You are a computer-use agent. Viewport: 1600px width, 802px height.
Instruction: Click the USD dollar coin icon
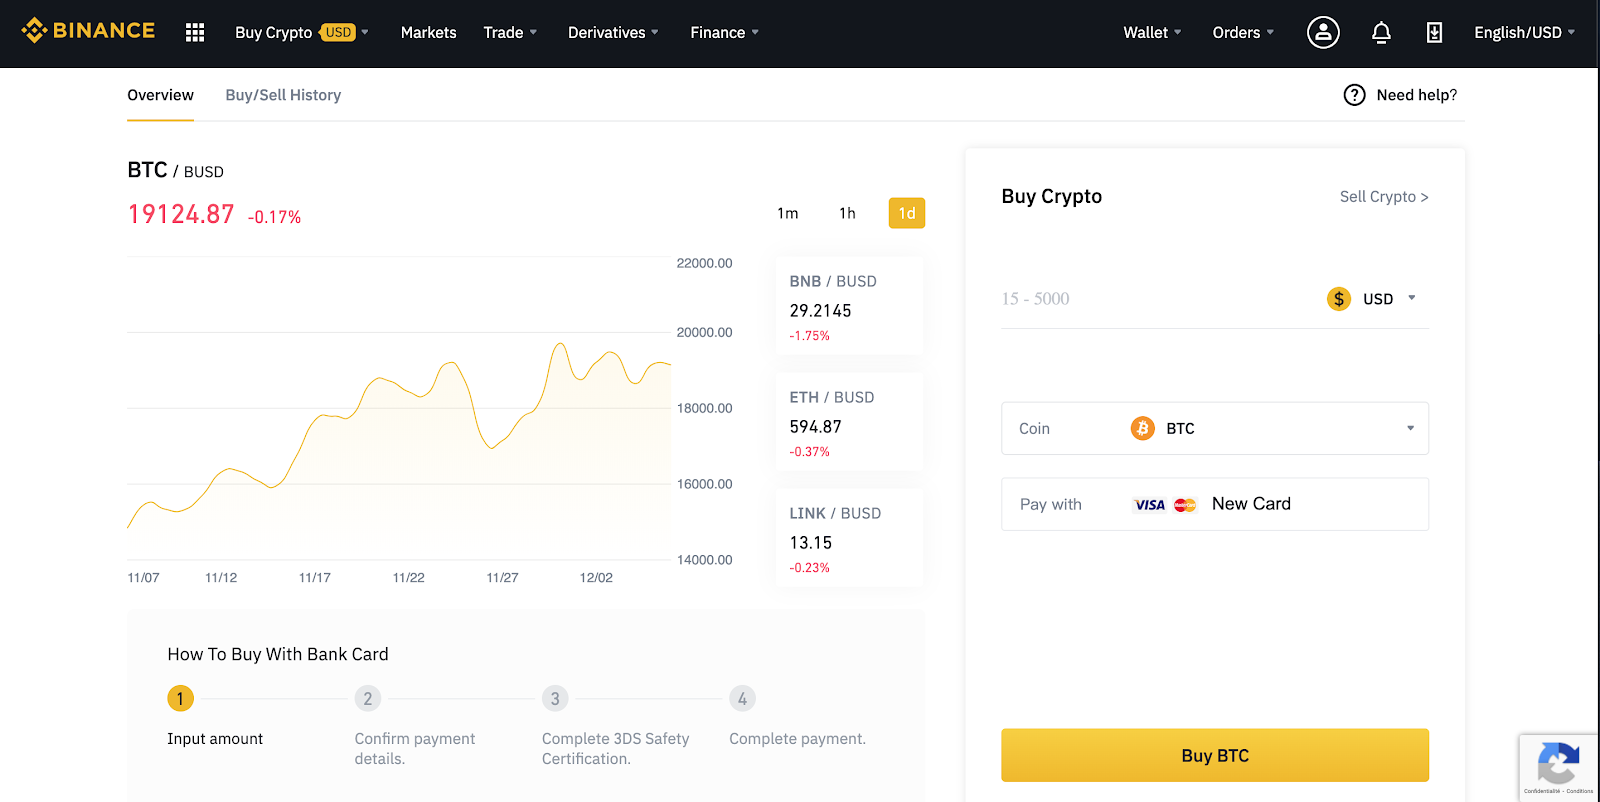[1339, 299]
